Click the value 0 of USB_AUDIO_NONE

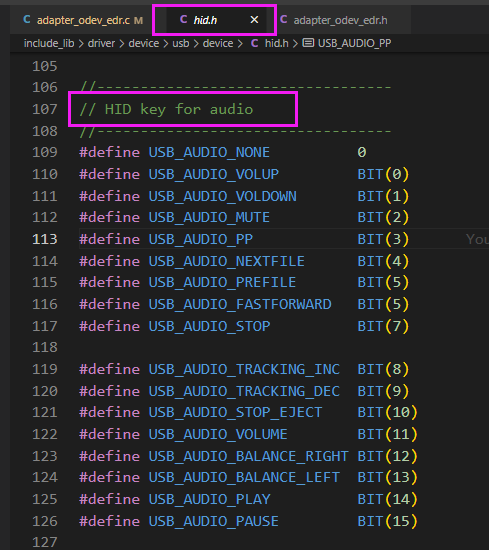(x=362, y=152)
